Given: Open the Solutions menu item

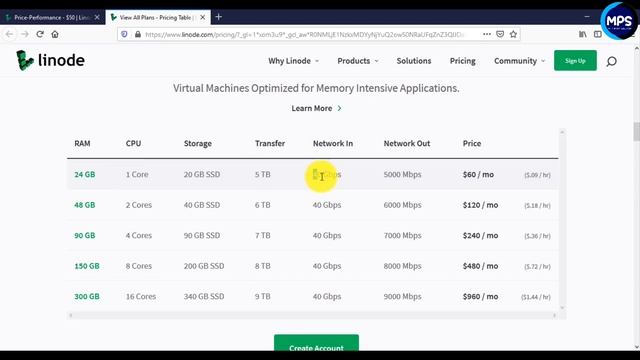Looking at the screenshot, I should [414, 61].
